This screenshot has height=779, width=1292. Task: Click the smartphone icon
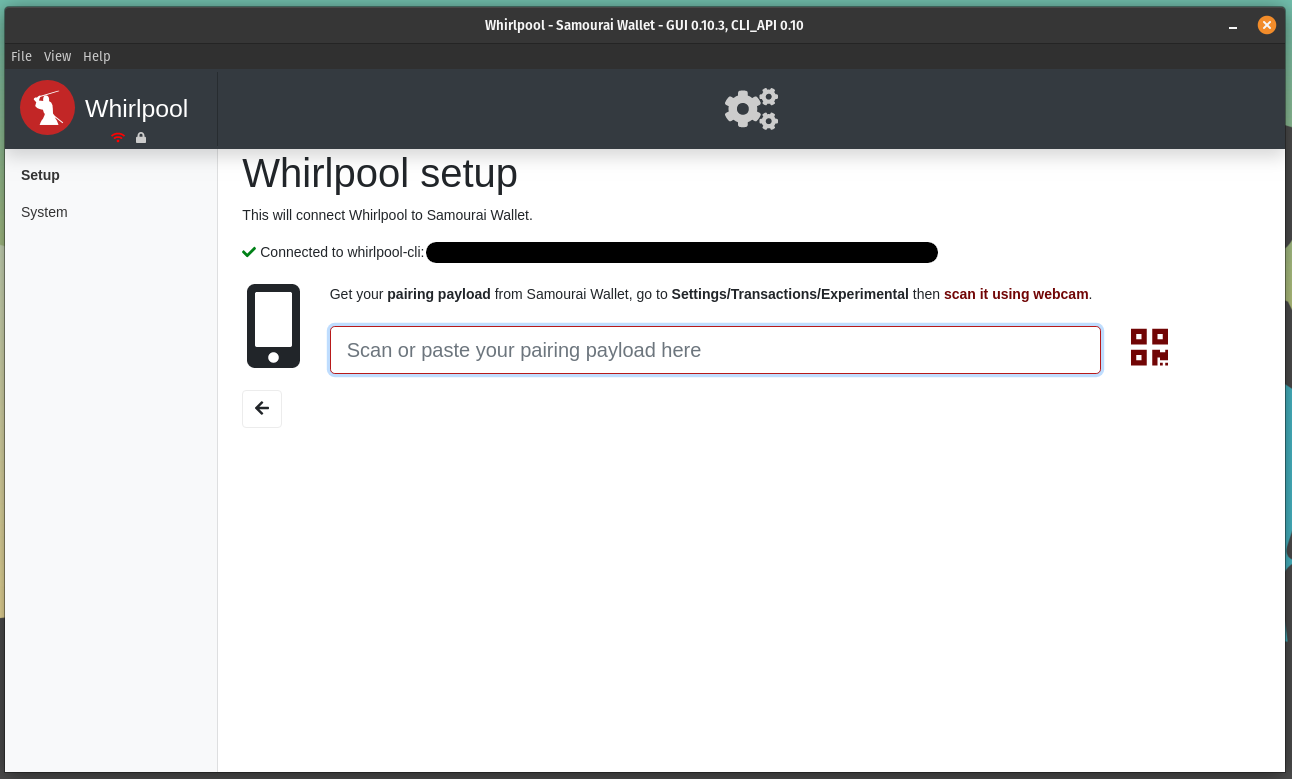tap(273, 326)
